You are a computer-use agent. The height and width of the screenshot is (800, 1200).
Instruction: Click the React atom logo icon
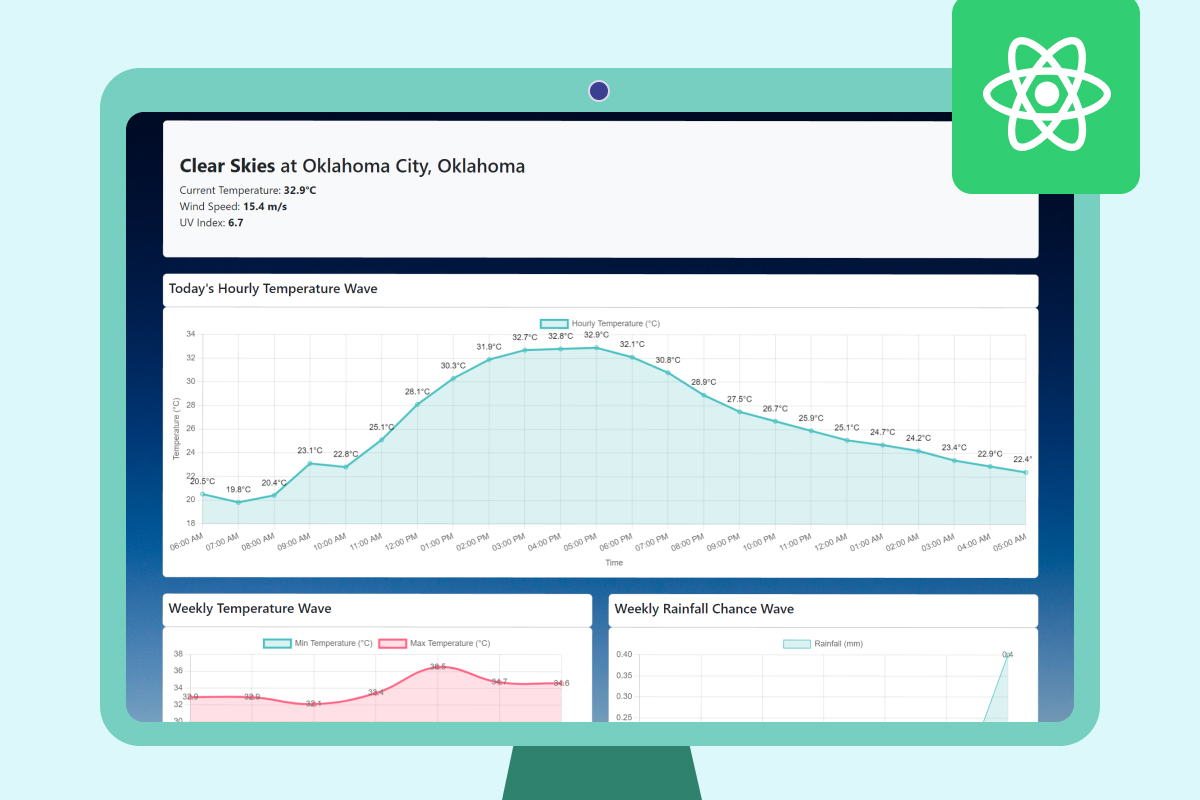1046,95
